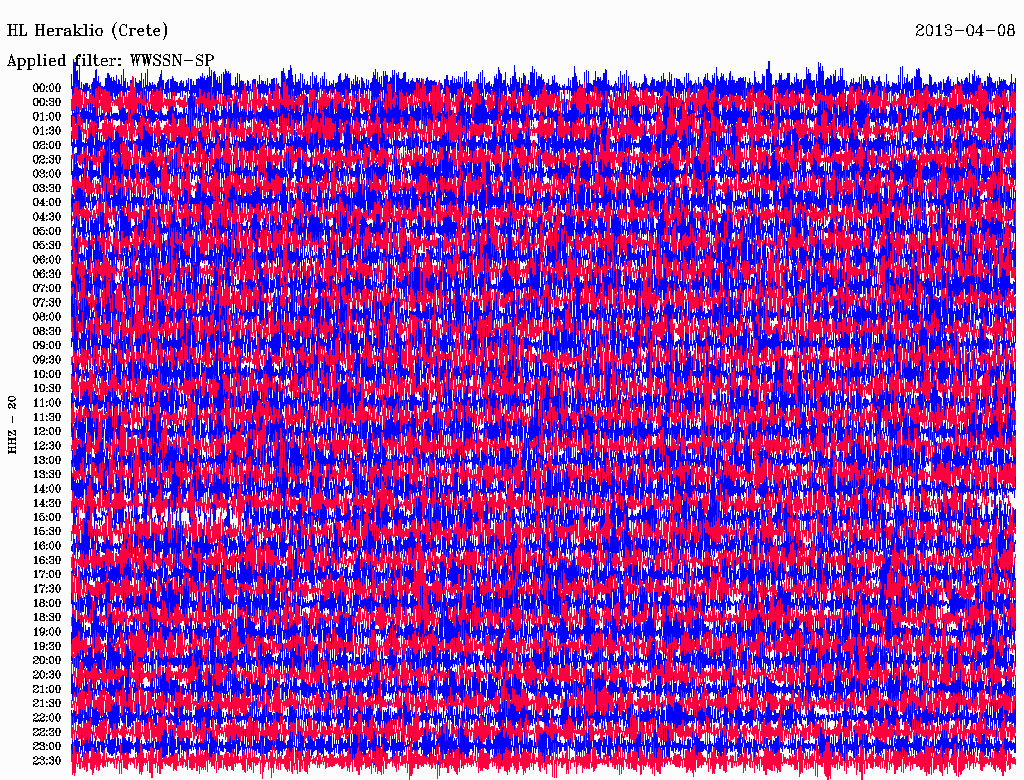Screen dimensions: 1024x780
Task: Select the 08:00 time label
Action: [x=46, y=317]
